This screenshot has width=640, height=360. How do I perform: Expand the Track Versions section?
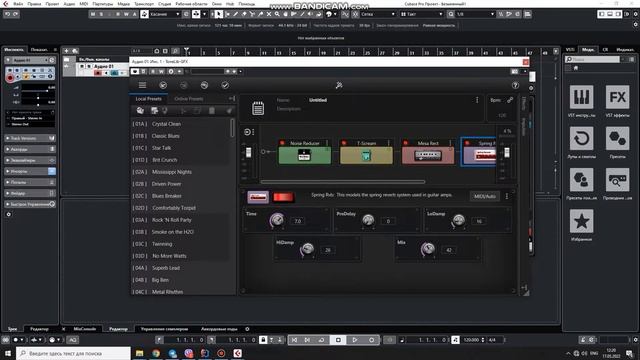point(30,138)
